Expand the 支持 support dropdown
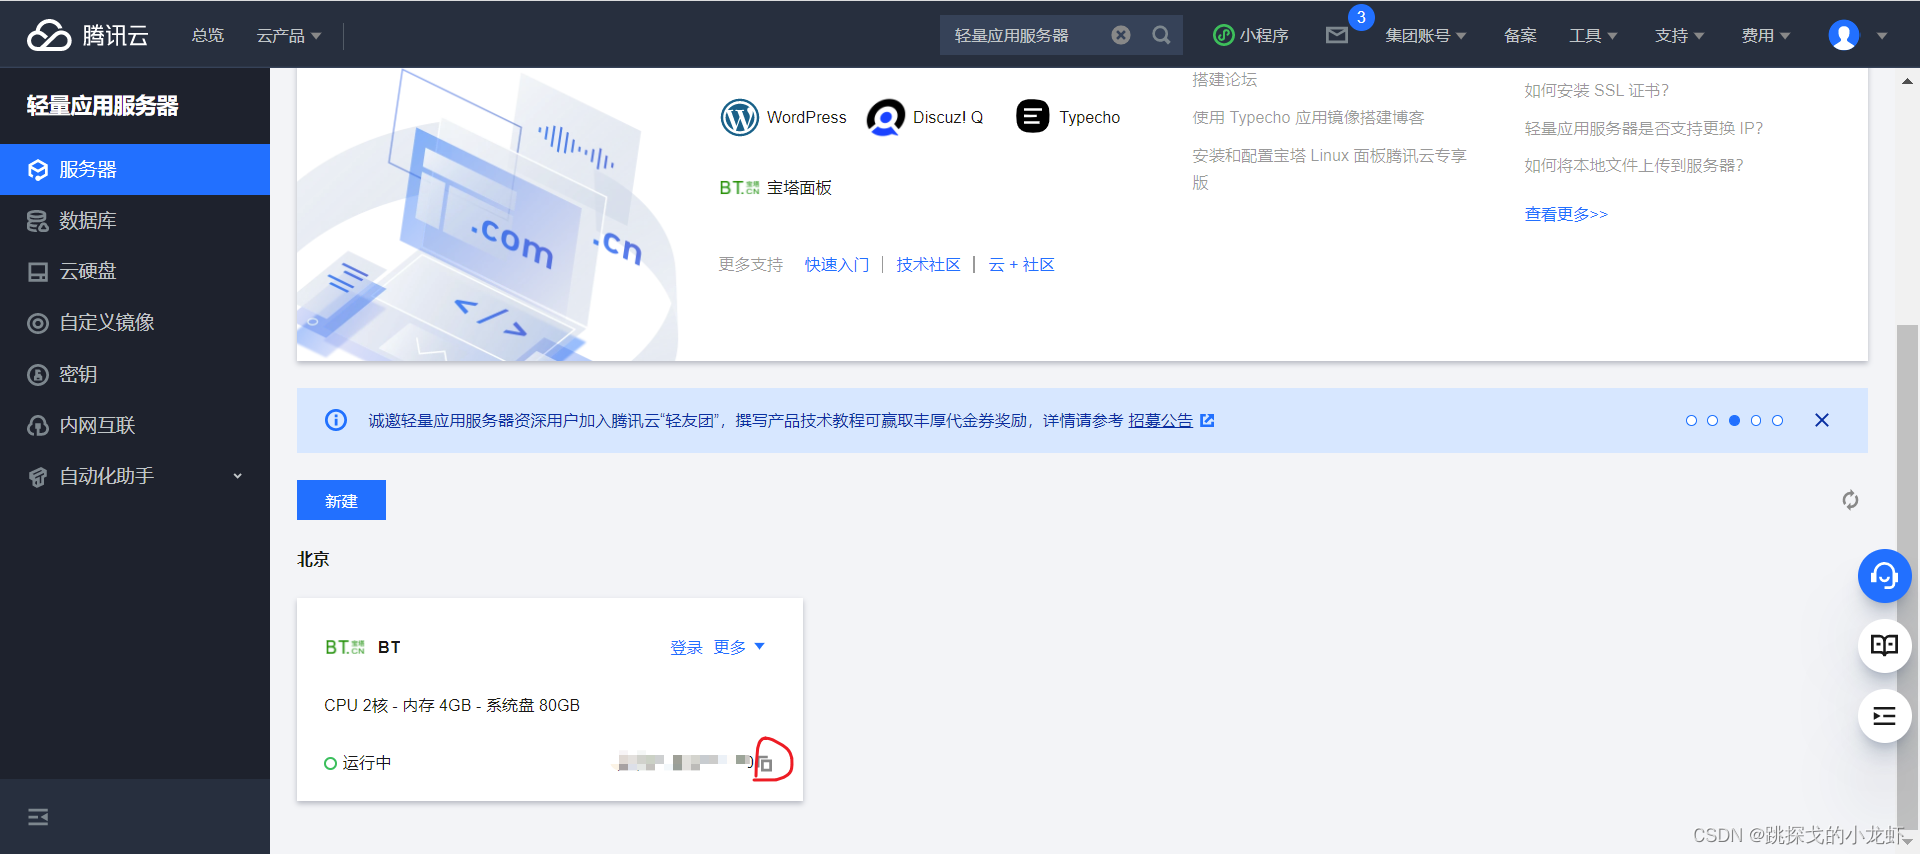The width and height of the screenshot is (1920, 854). click(x=1679, y=35)
